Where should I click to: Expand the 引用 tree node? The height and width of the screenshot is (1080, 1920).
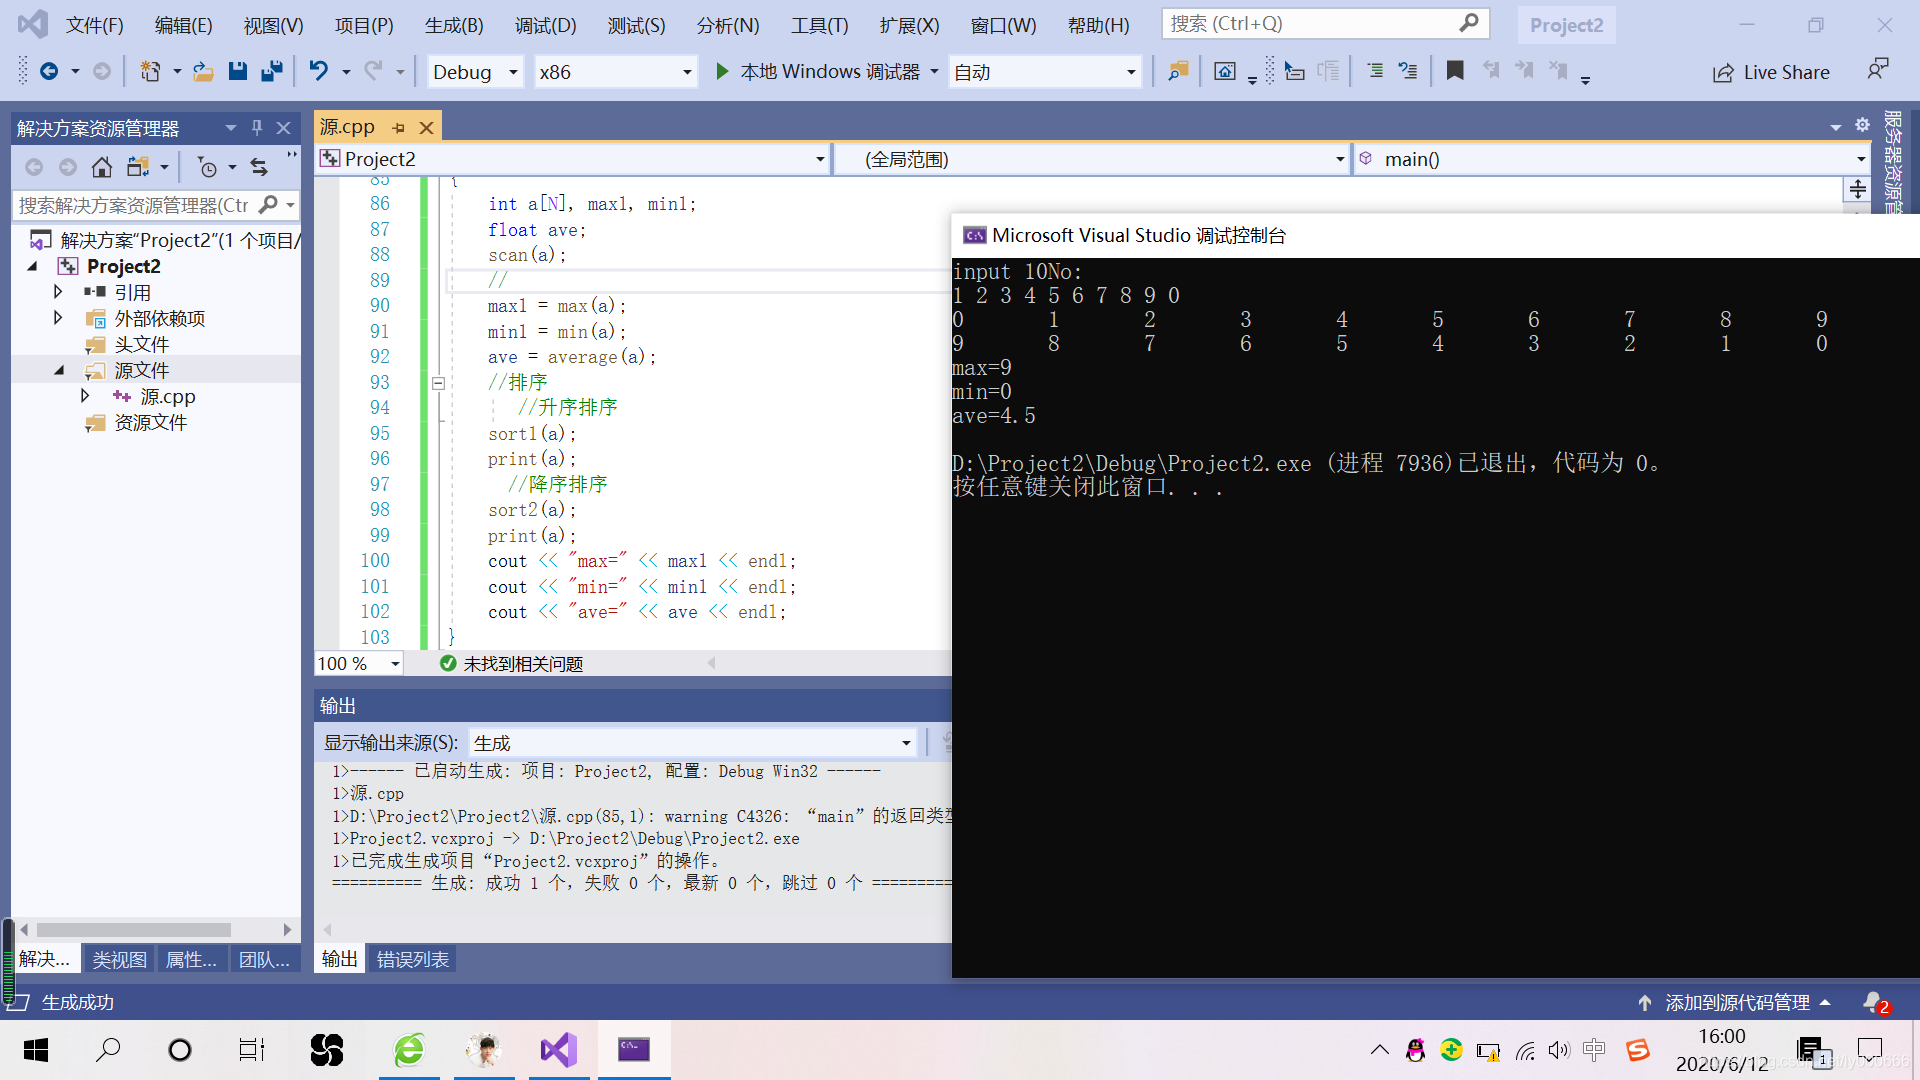(x=58, y=292)
